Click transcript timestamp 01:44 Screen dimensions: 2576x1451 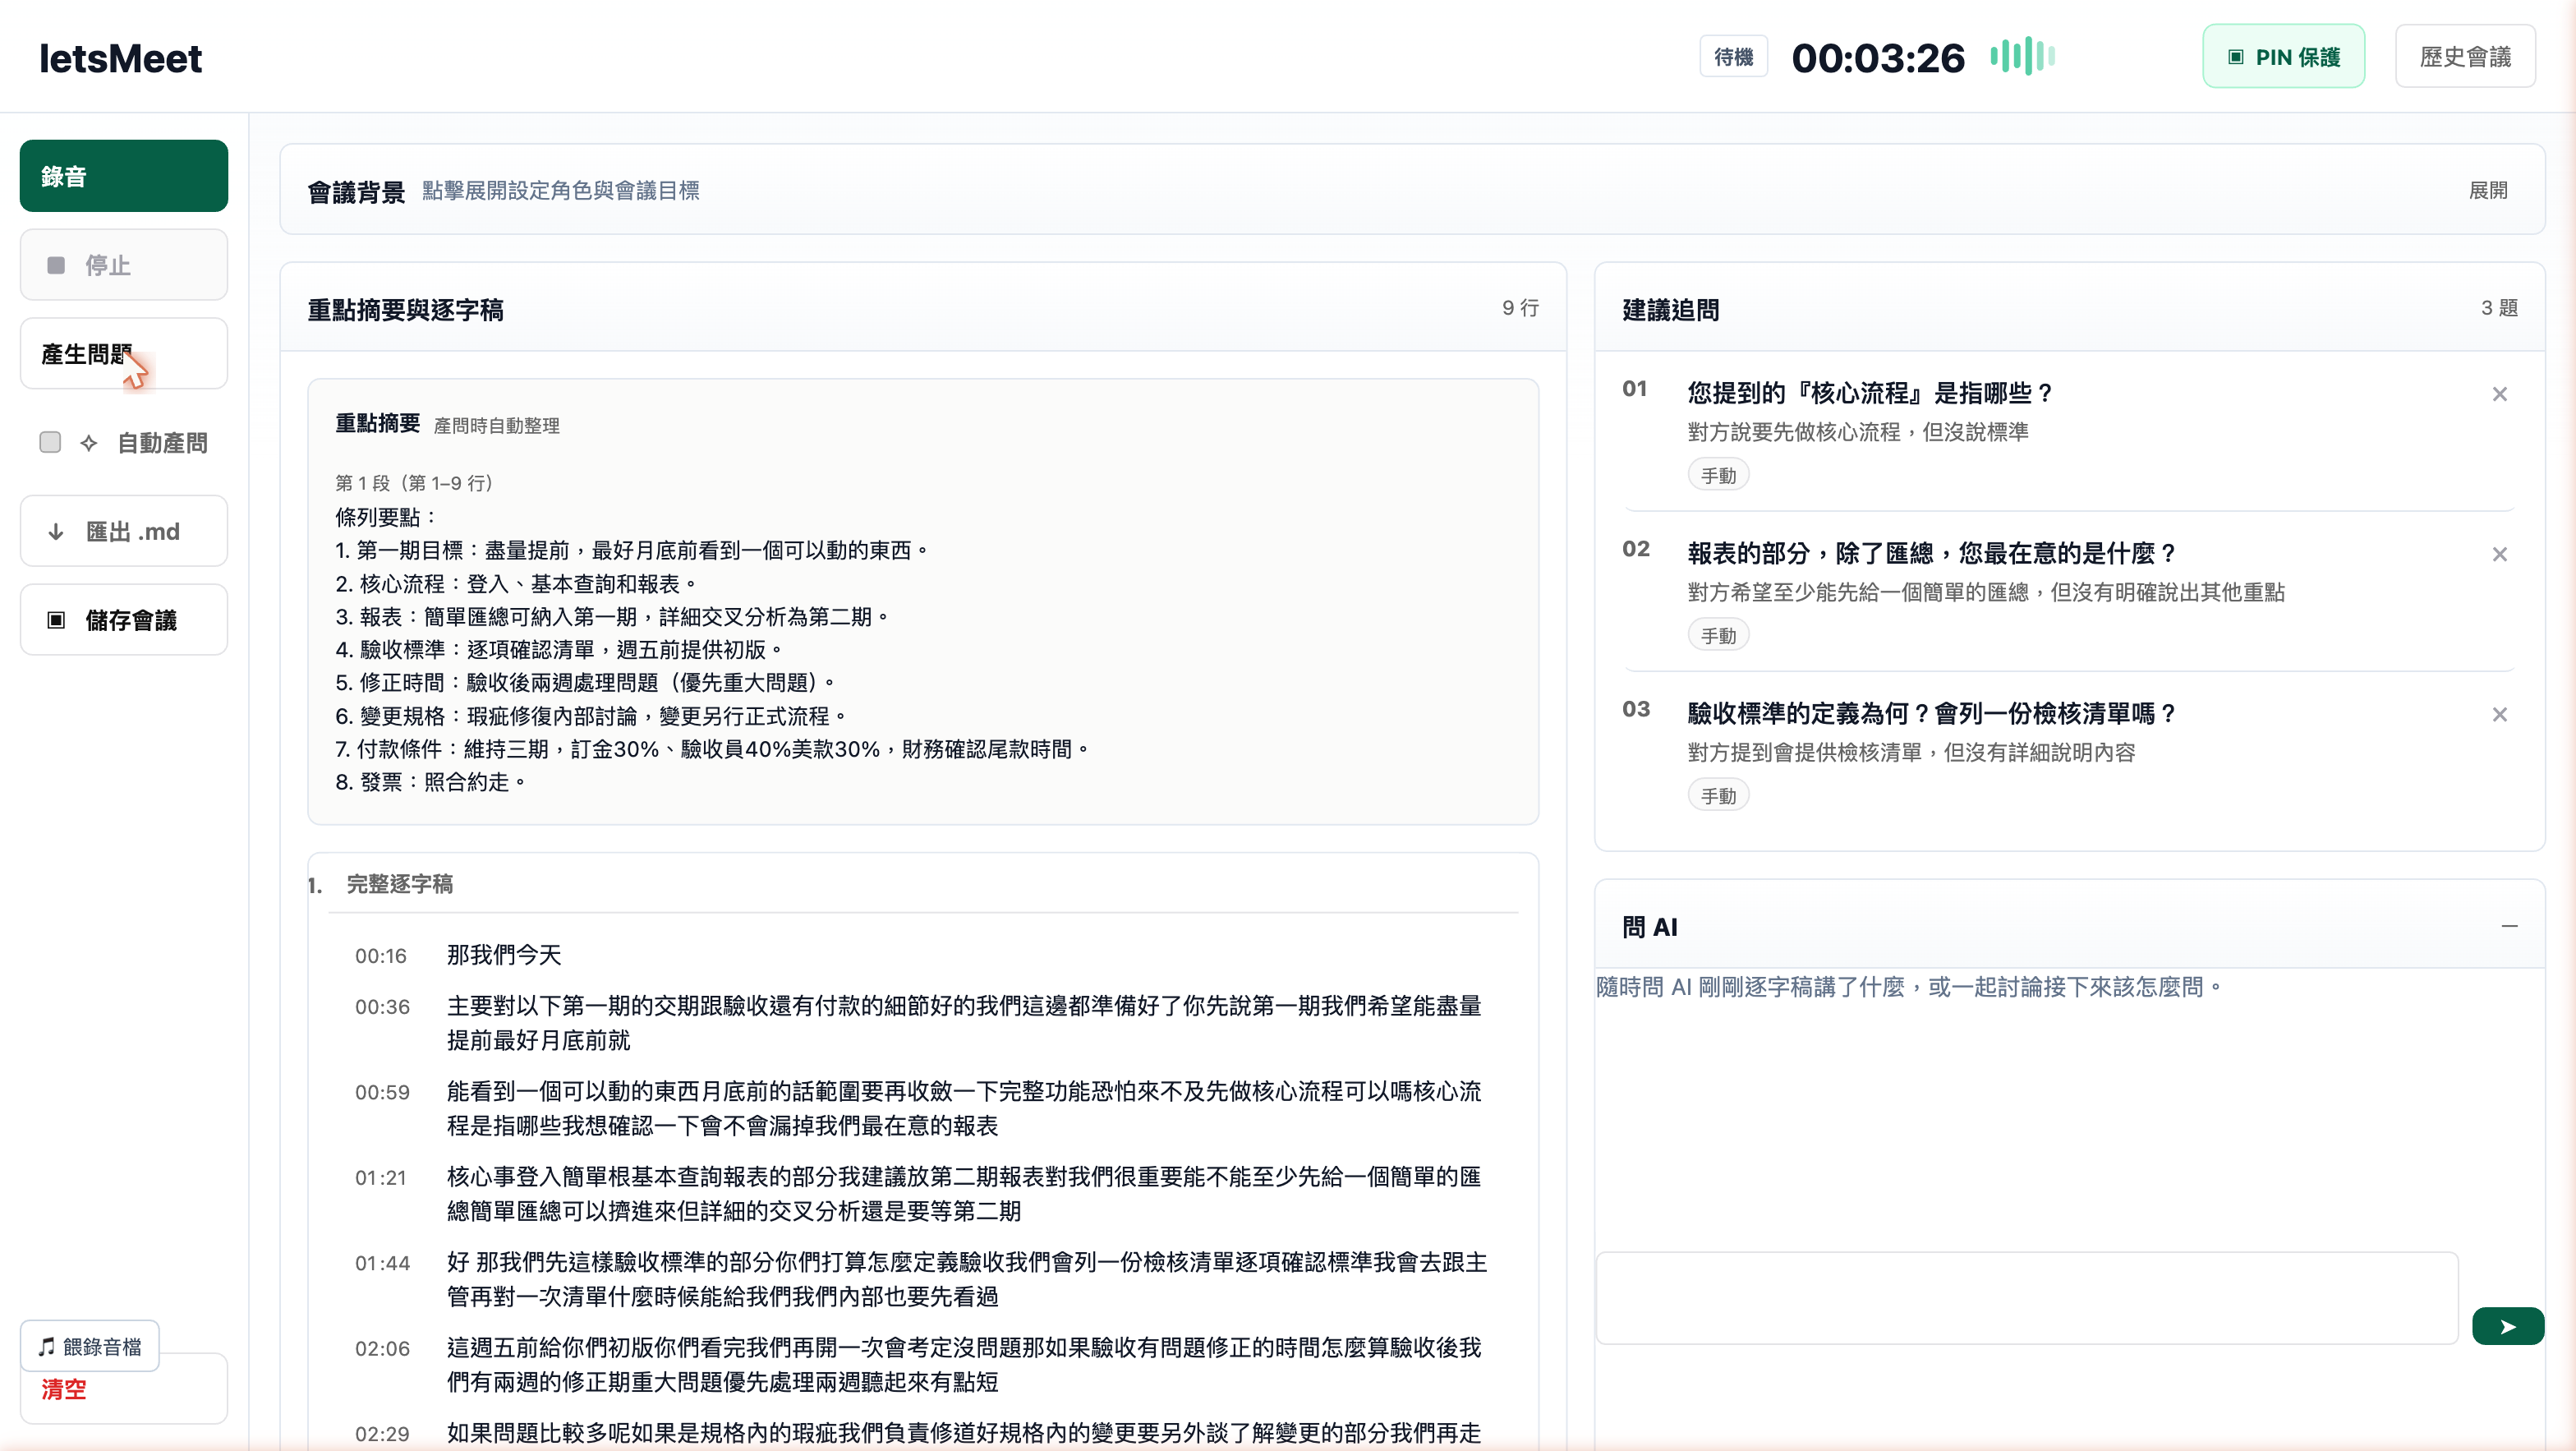pyautogui.click(x=382, y=1263)
